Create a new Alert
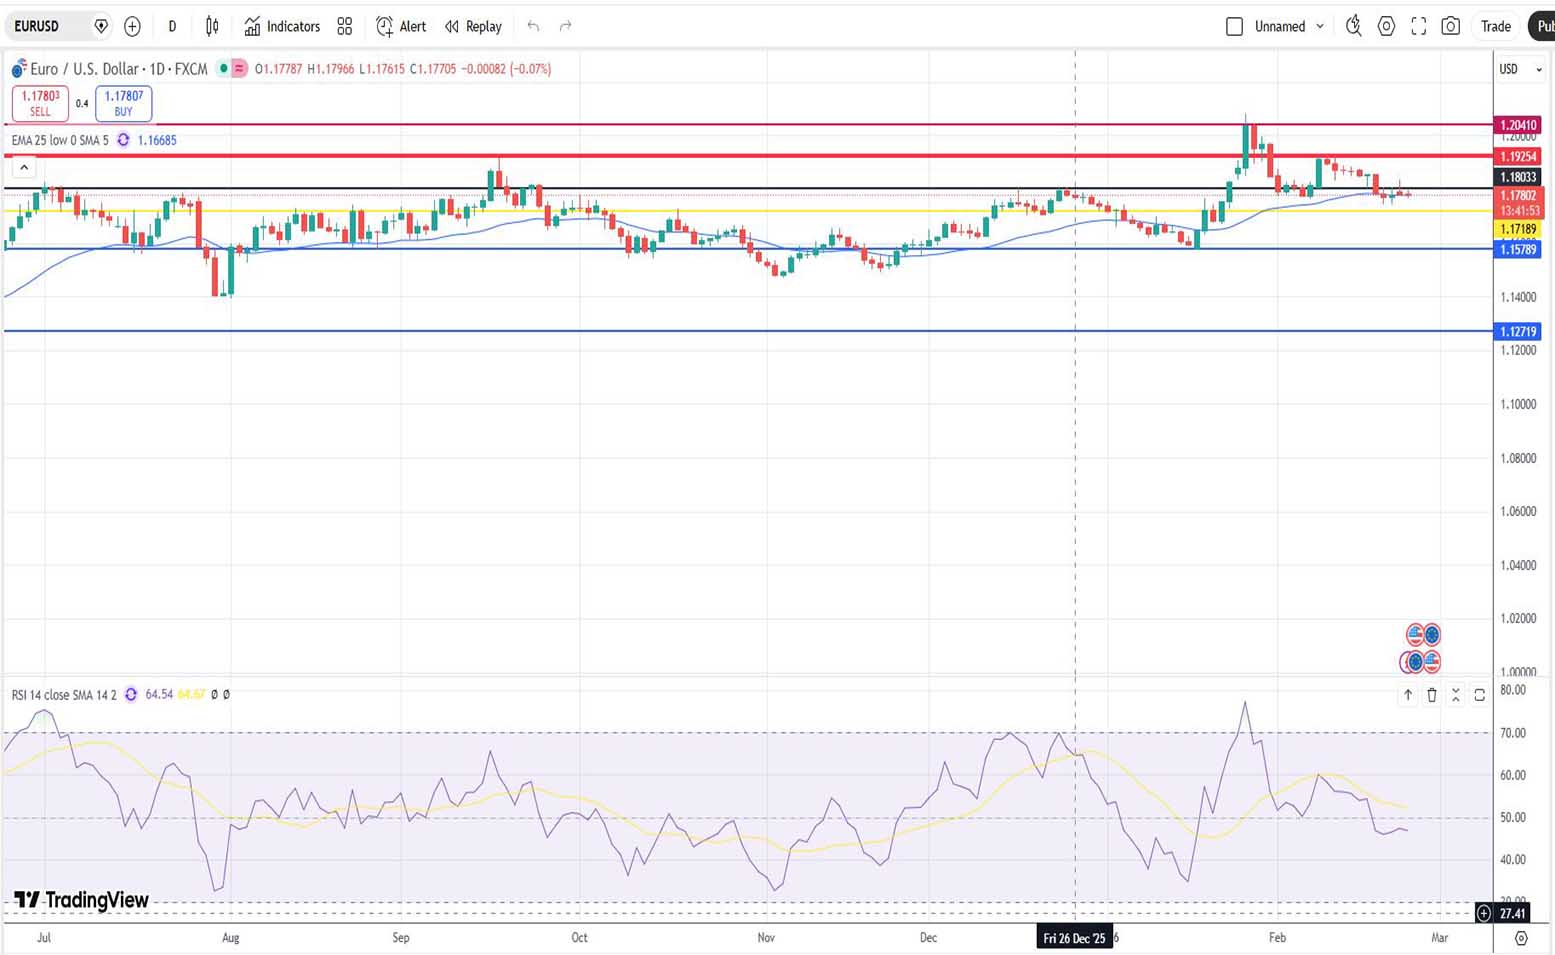1555x955 pixels. (401, 27)
